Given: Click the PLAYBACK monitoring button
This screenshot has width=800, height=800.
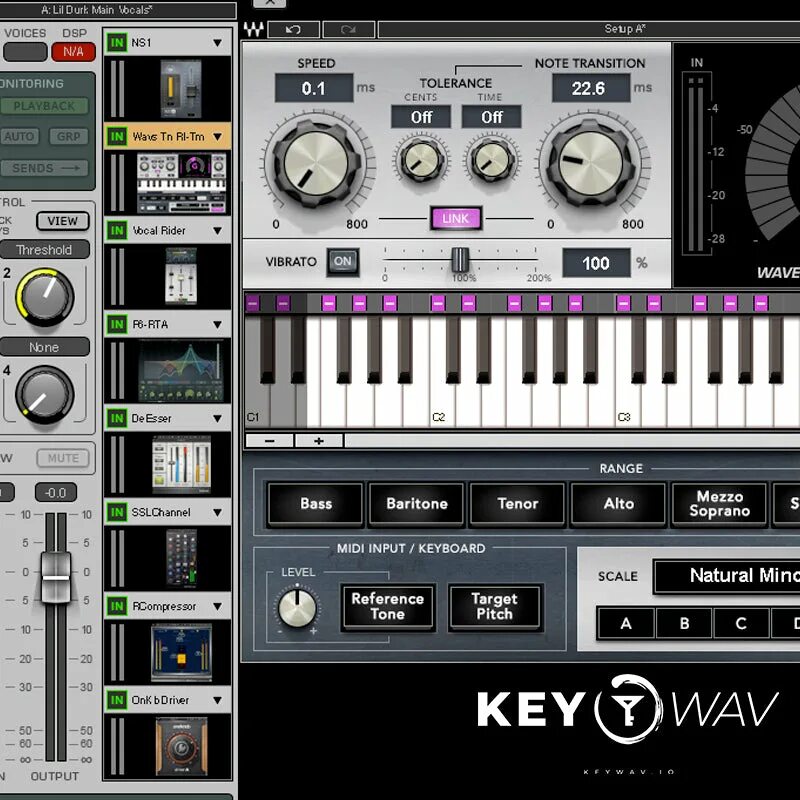Looking at the screenshot, I should pyautogui.click(x=44, y=106).
